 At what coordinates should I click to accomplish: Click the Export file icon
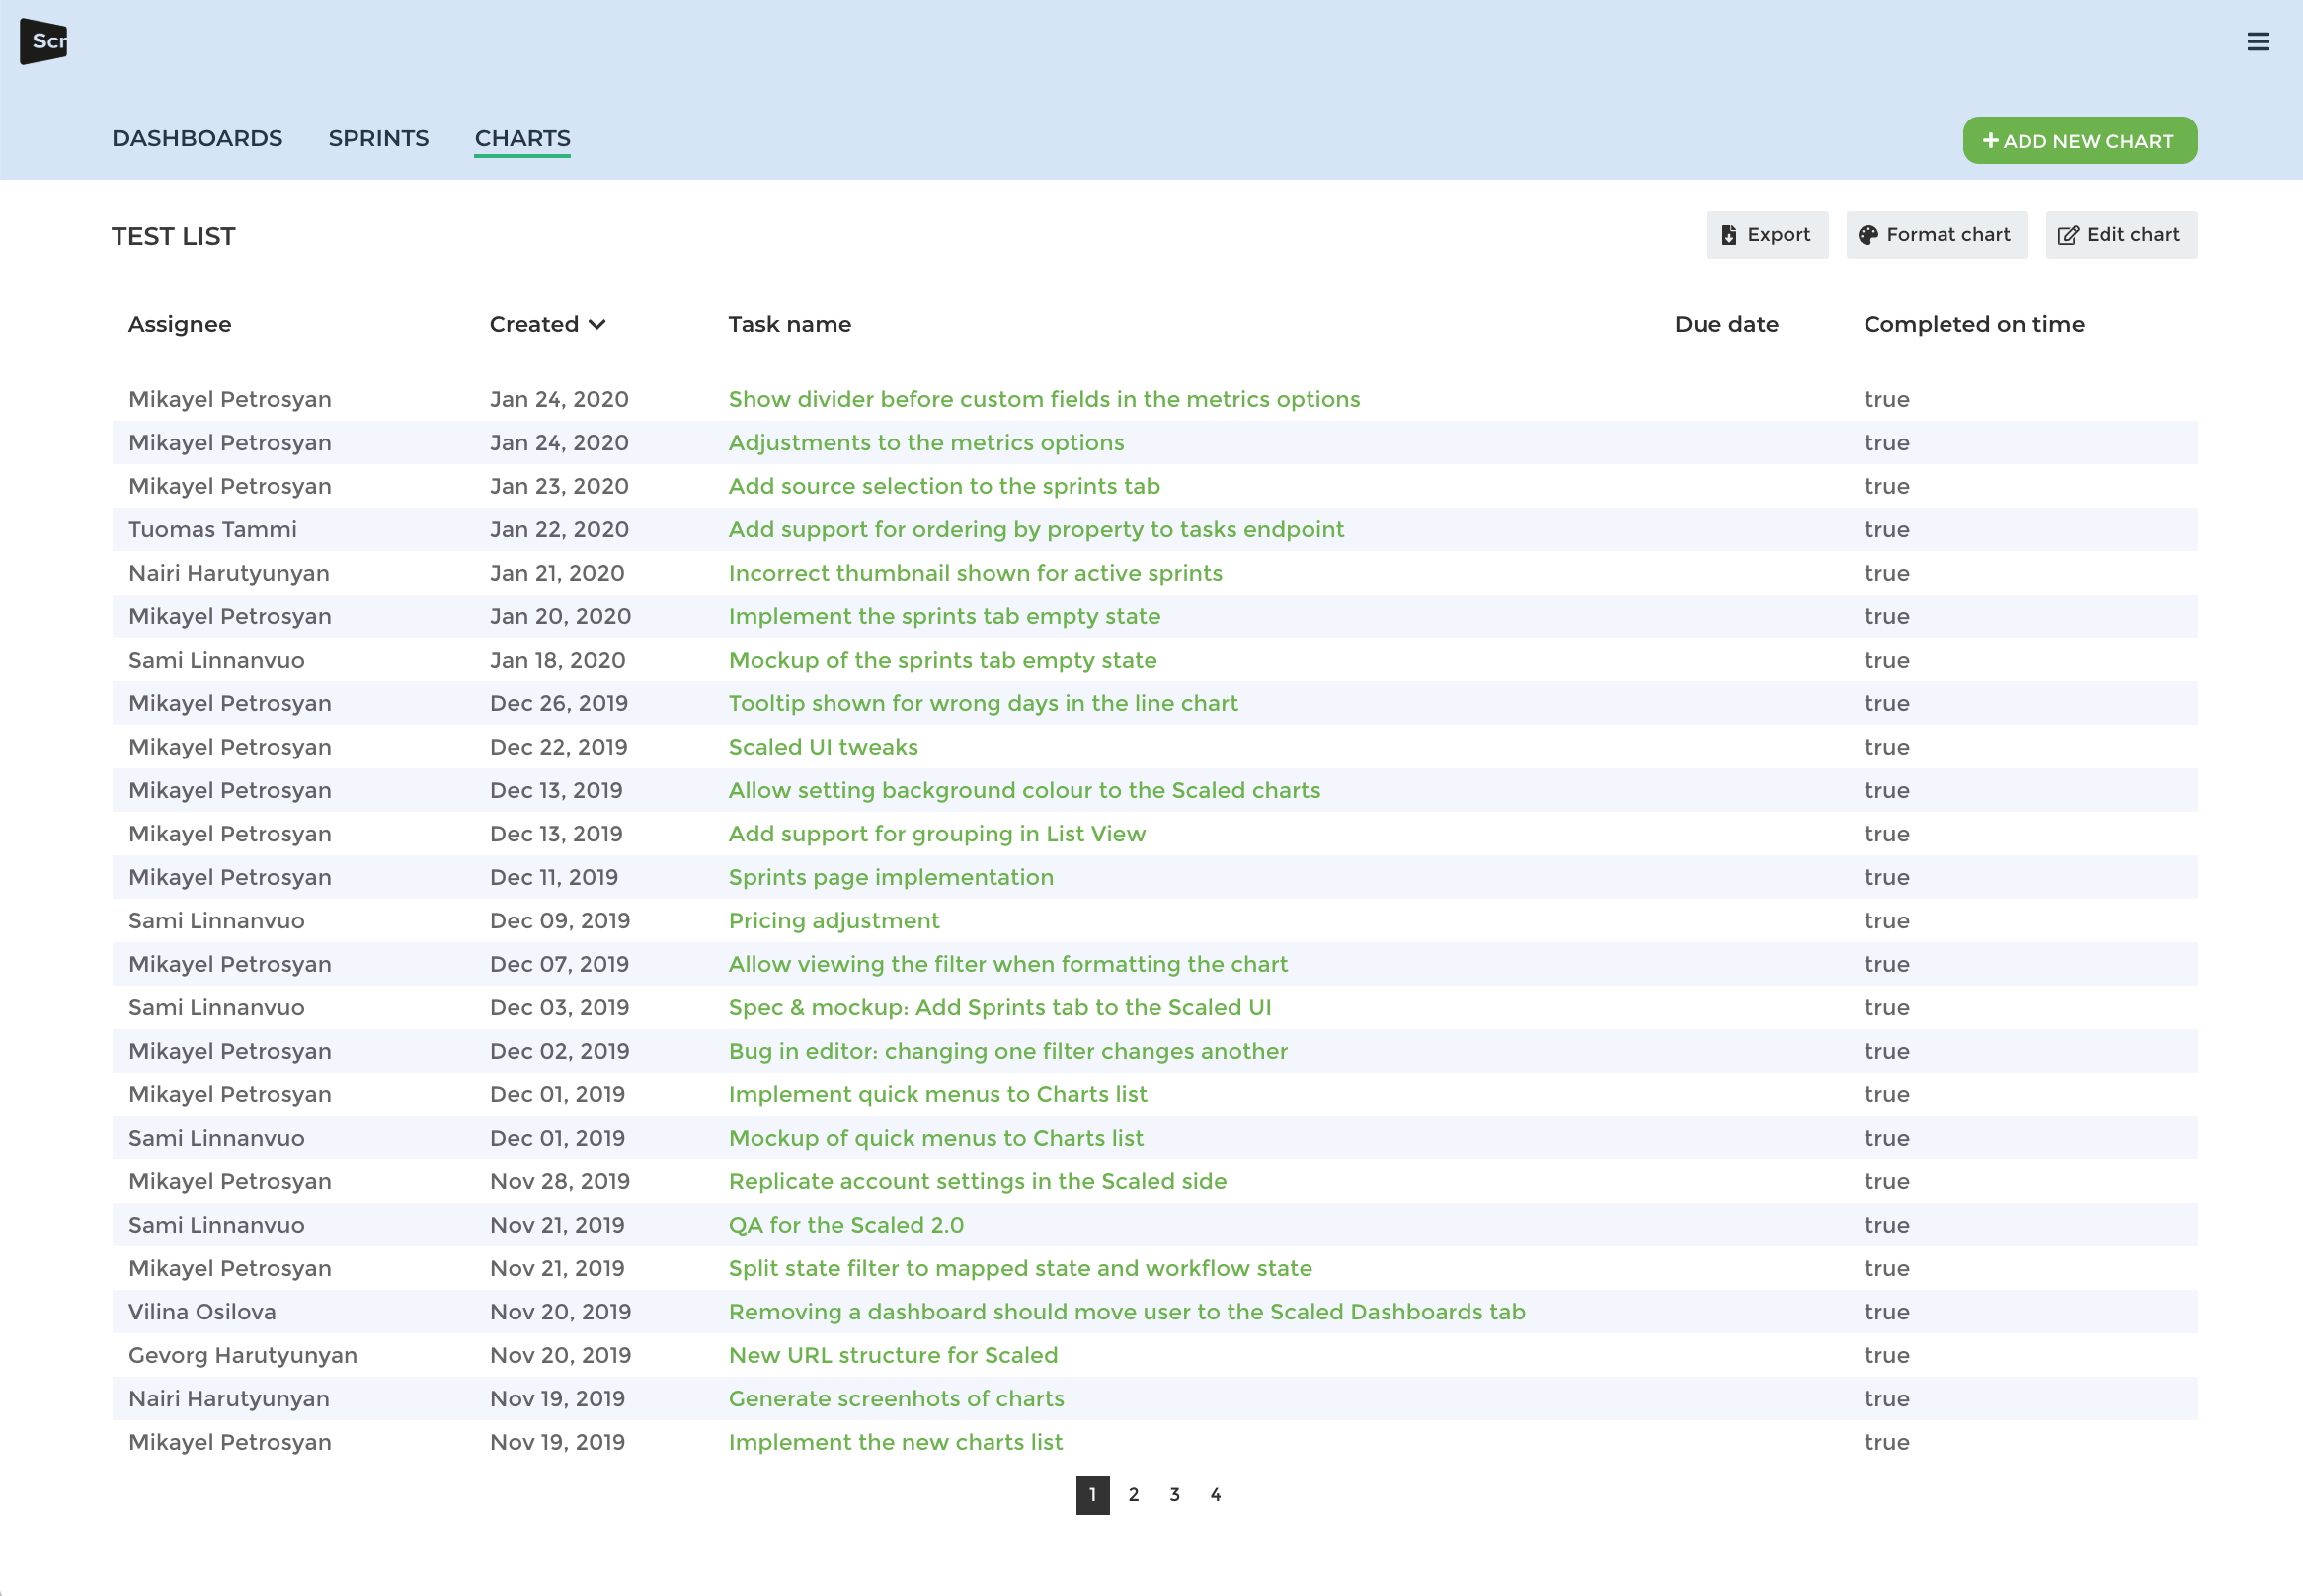pyautogui.click(x=1729, y=235)
